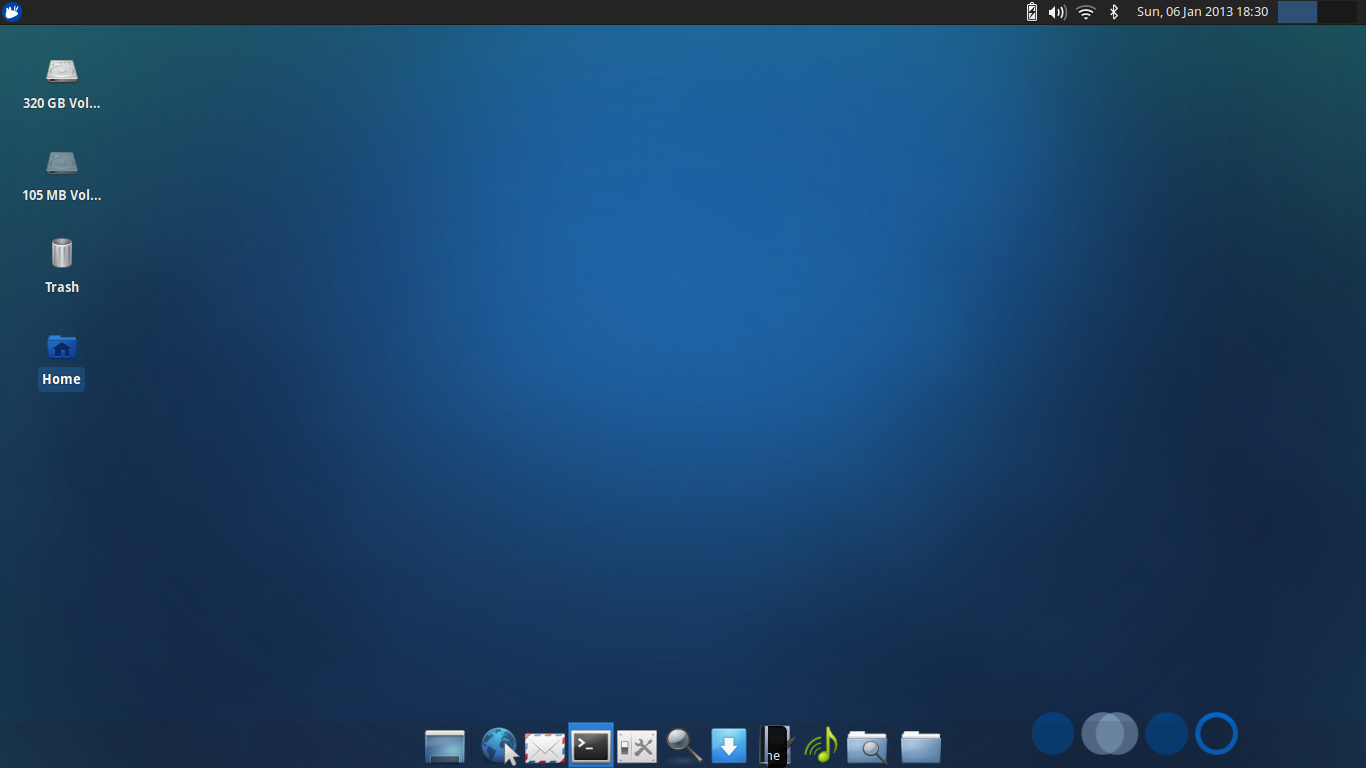The height and width of the screenshot is (768, 1366).
Task: Open the Wi-Fi network indicator
Action: [1086, 12]
